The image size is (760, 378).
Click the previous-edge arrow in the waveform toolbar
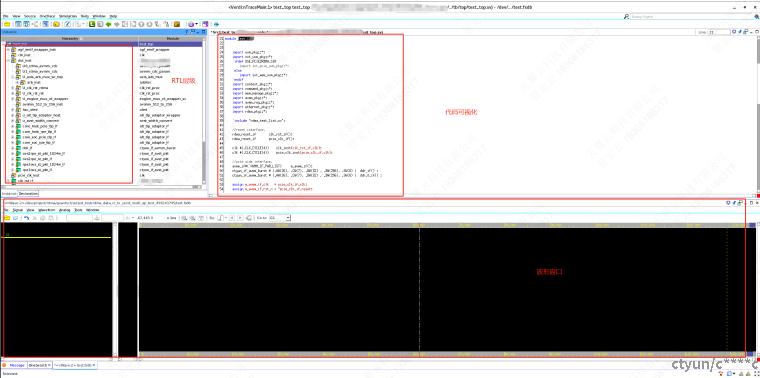click(x=232, y=218)
